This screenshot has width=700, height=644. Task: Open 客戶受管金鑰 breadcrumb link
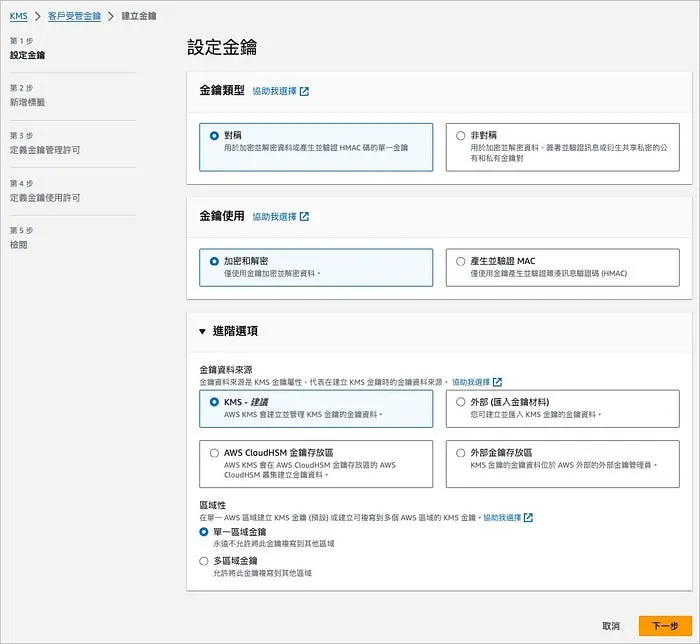(x=74, y=16)
